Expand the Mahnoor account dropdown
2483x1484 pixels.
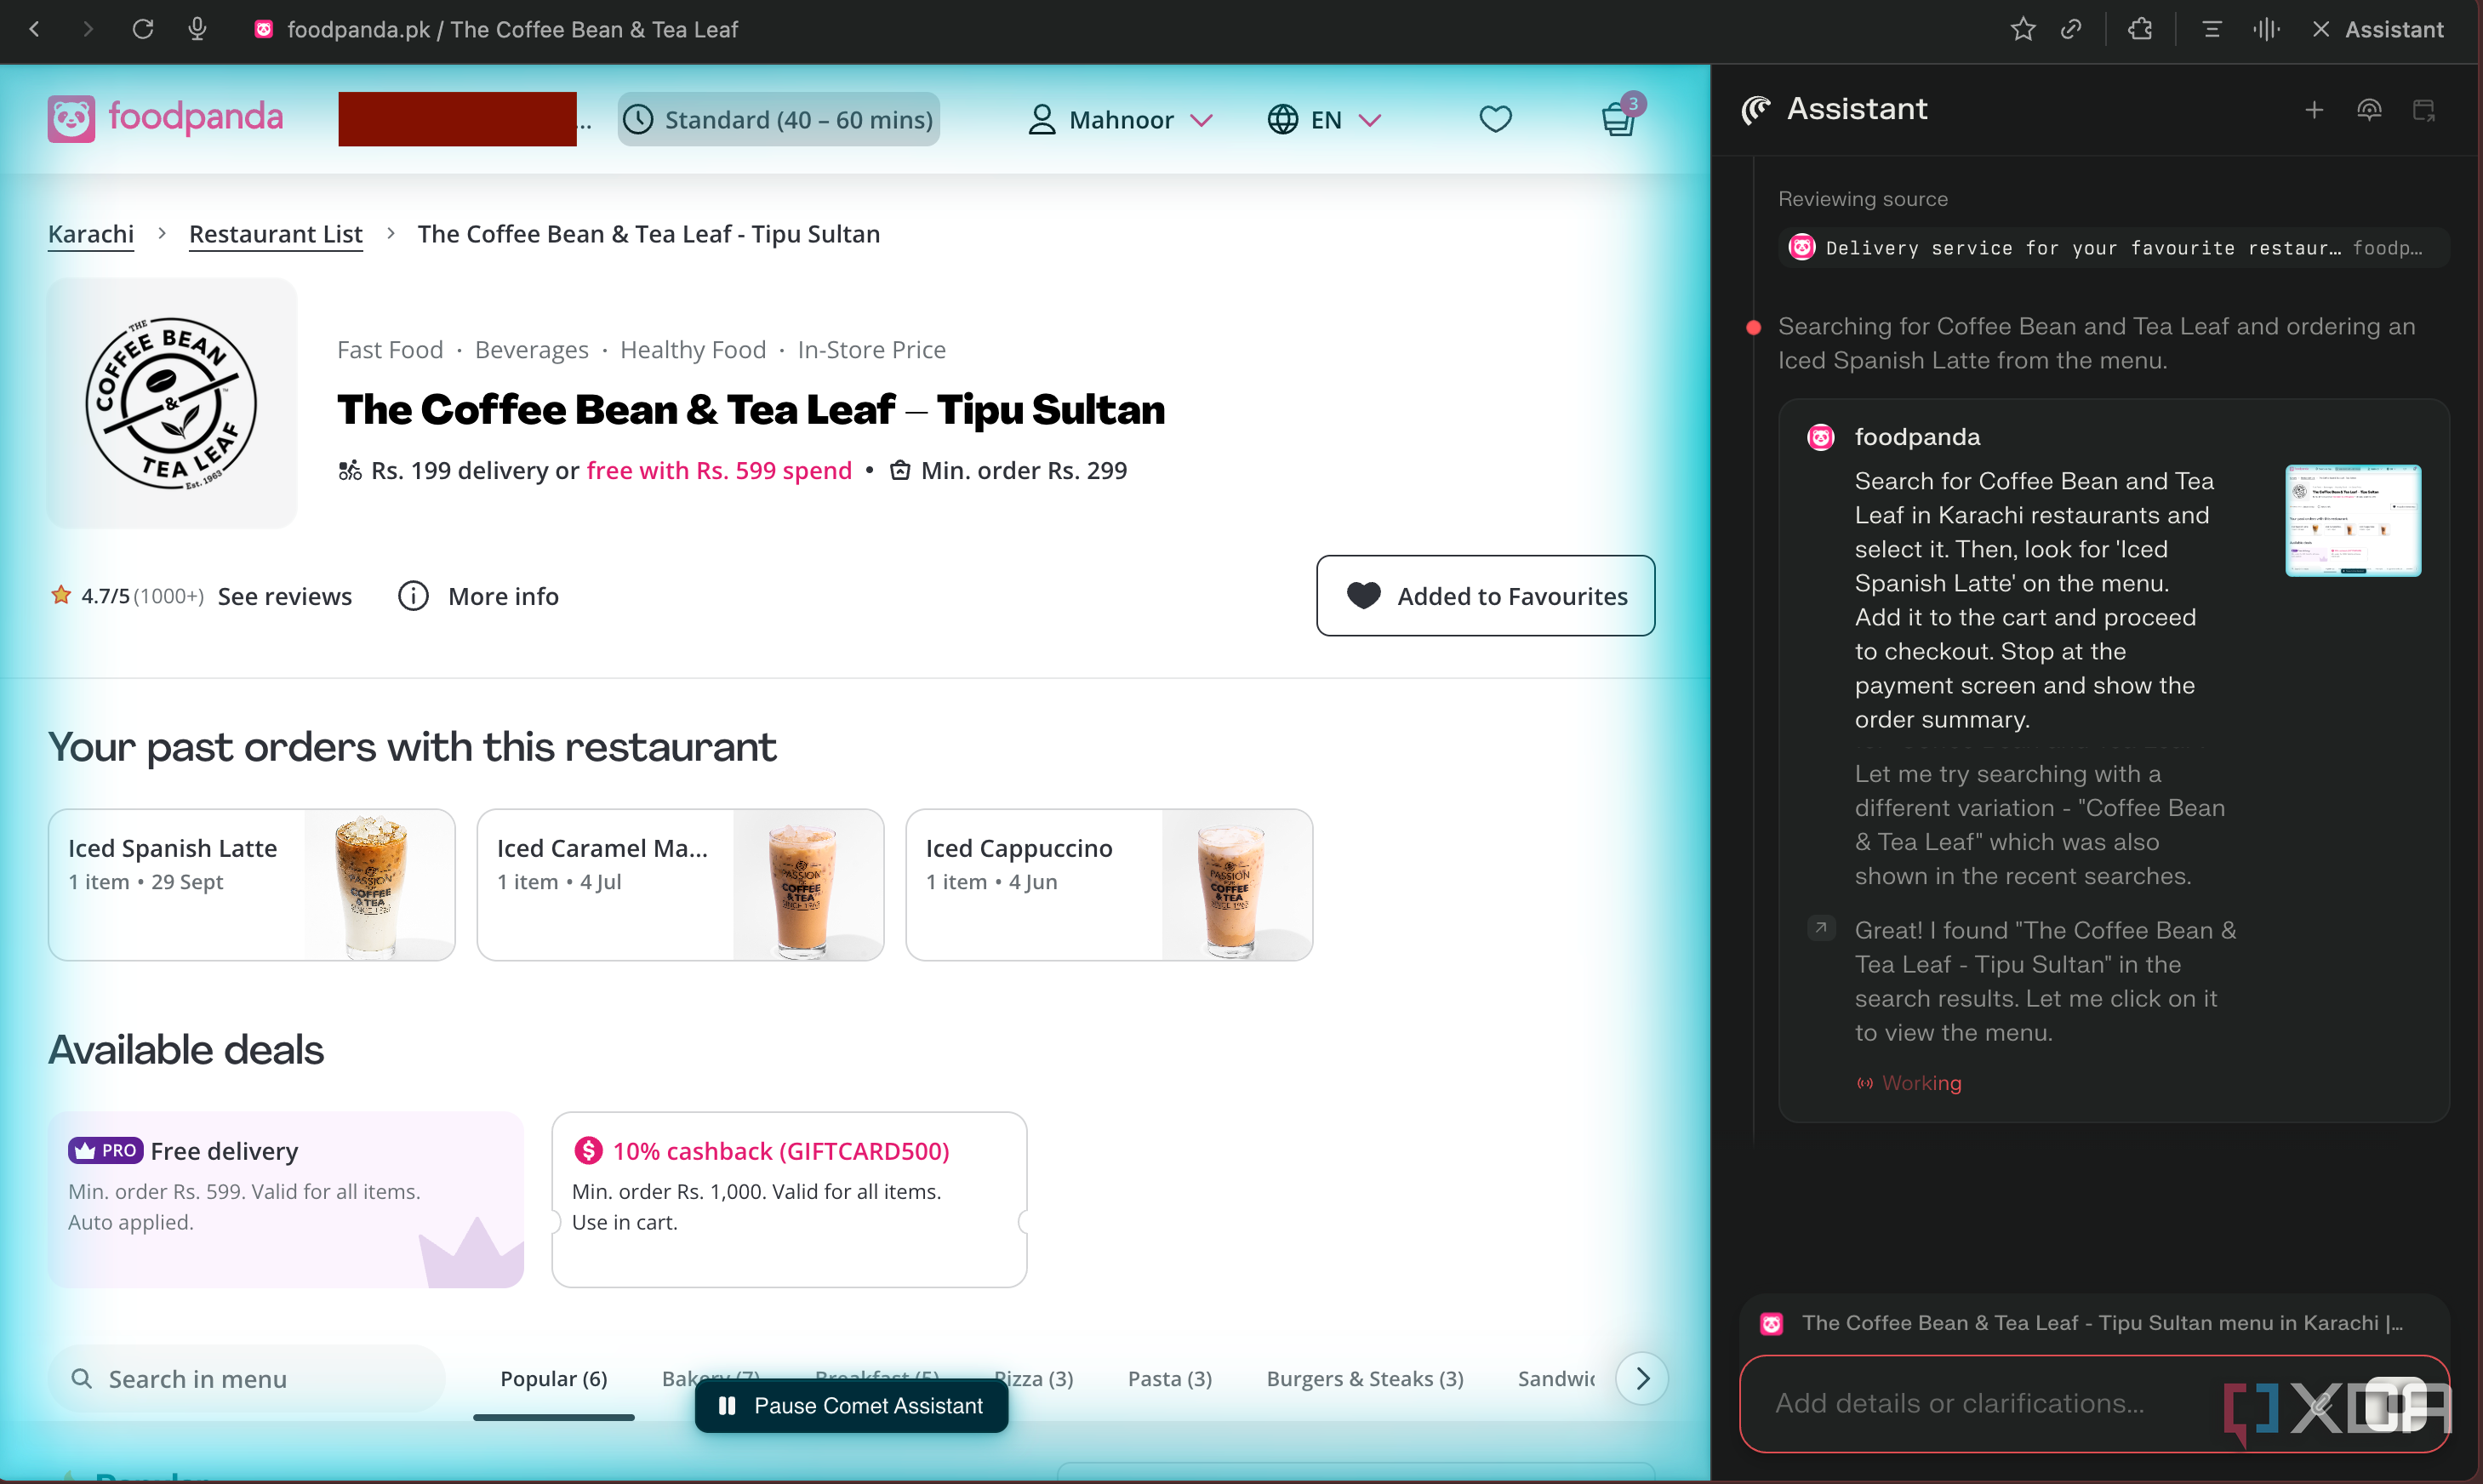click(1121, 120)
